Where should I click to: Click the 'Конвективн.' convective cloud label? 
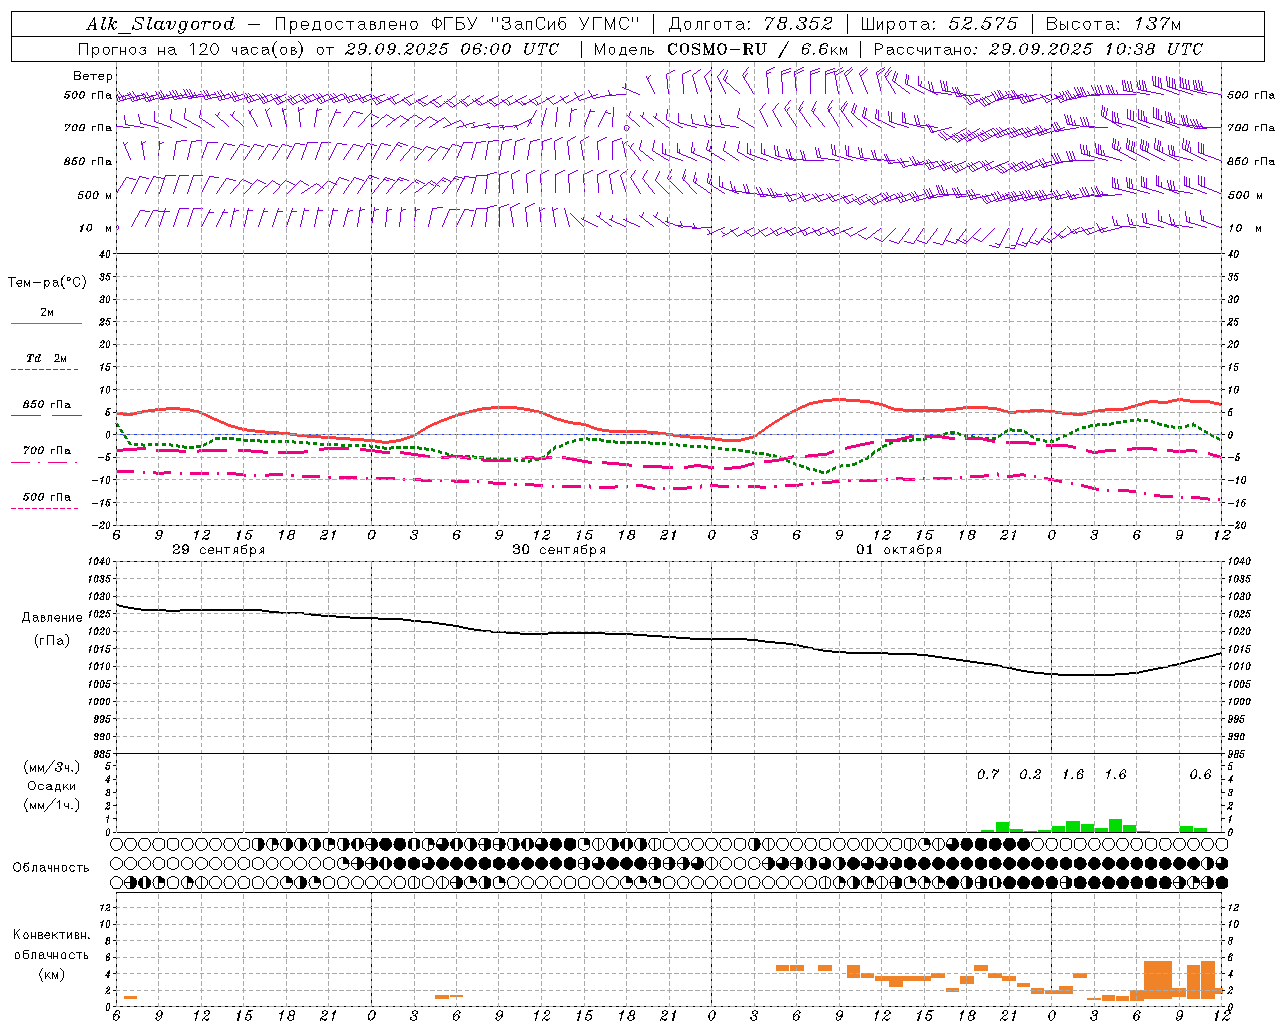tap(51, 935)
